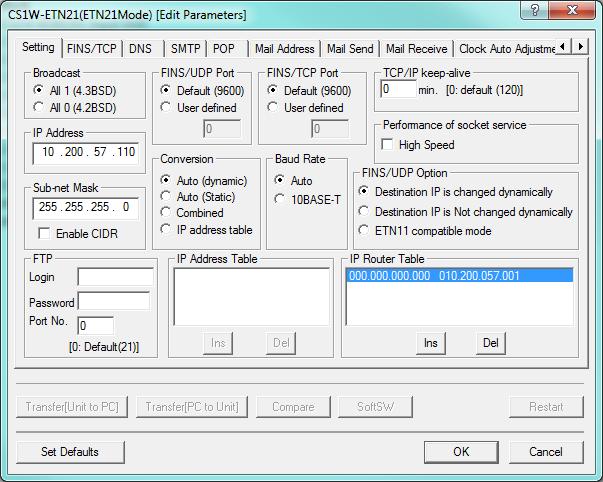Image resolution: width=603 pixels, height=482 pixels.
Task: Click the SoftSW button
Action: tap(375, 407)
